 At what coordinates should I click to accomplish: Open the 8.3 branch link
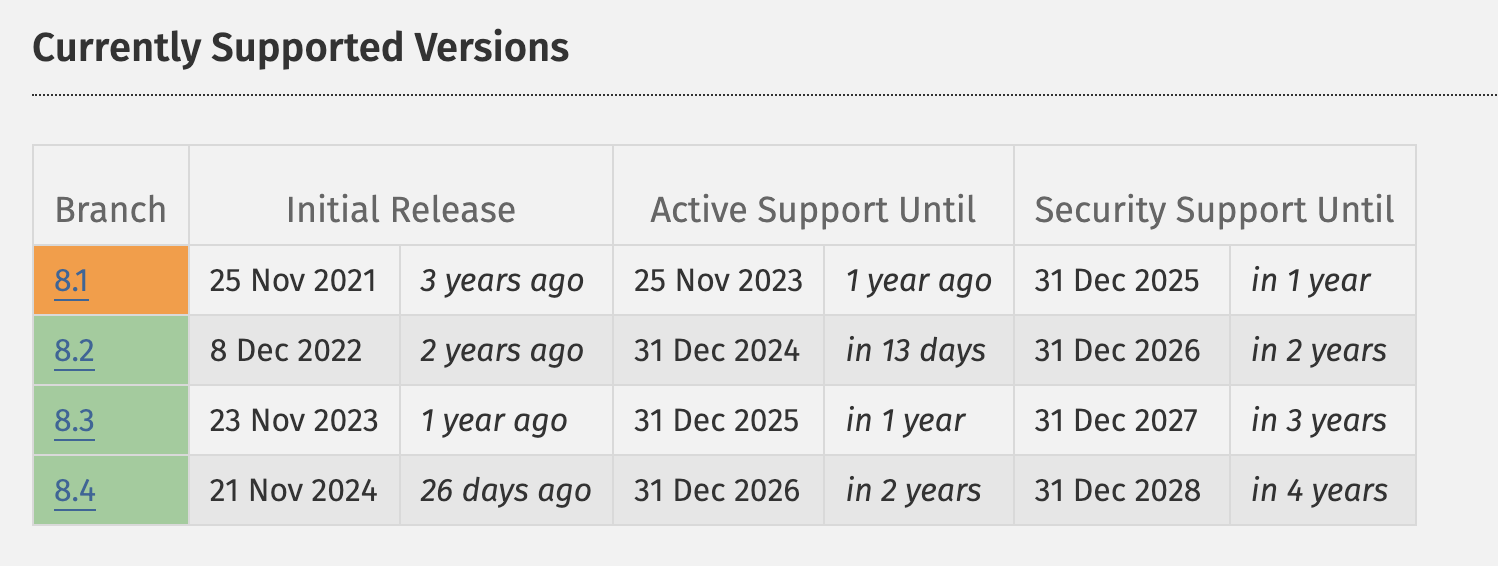point(74,421)
